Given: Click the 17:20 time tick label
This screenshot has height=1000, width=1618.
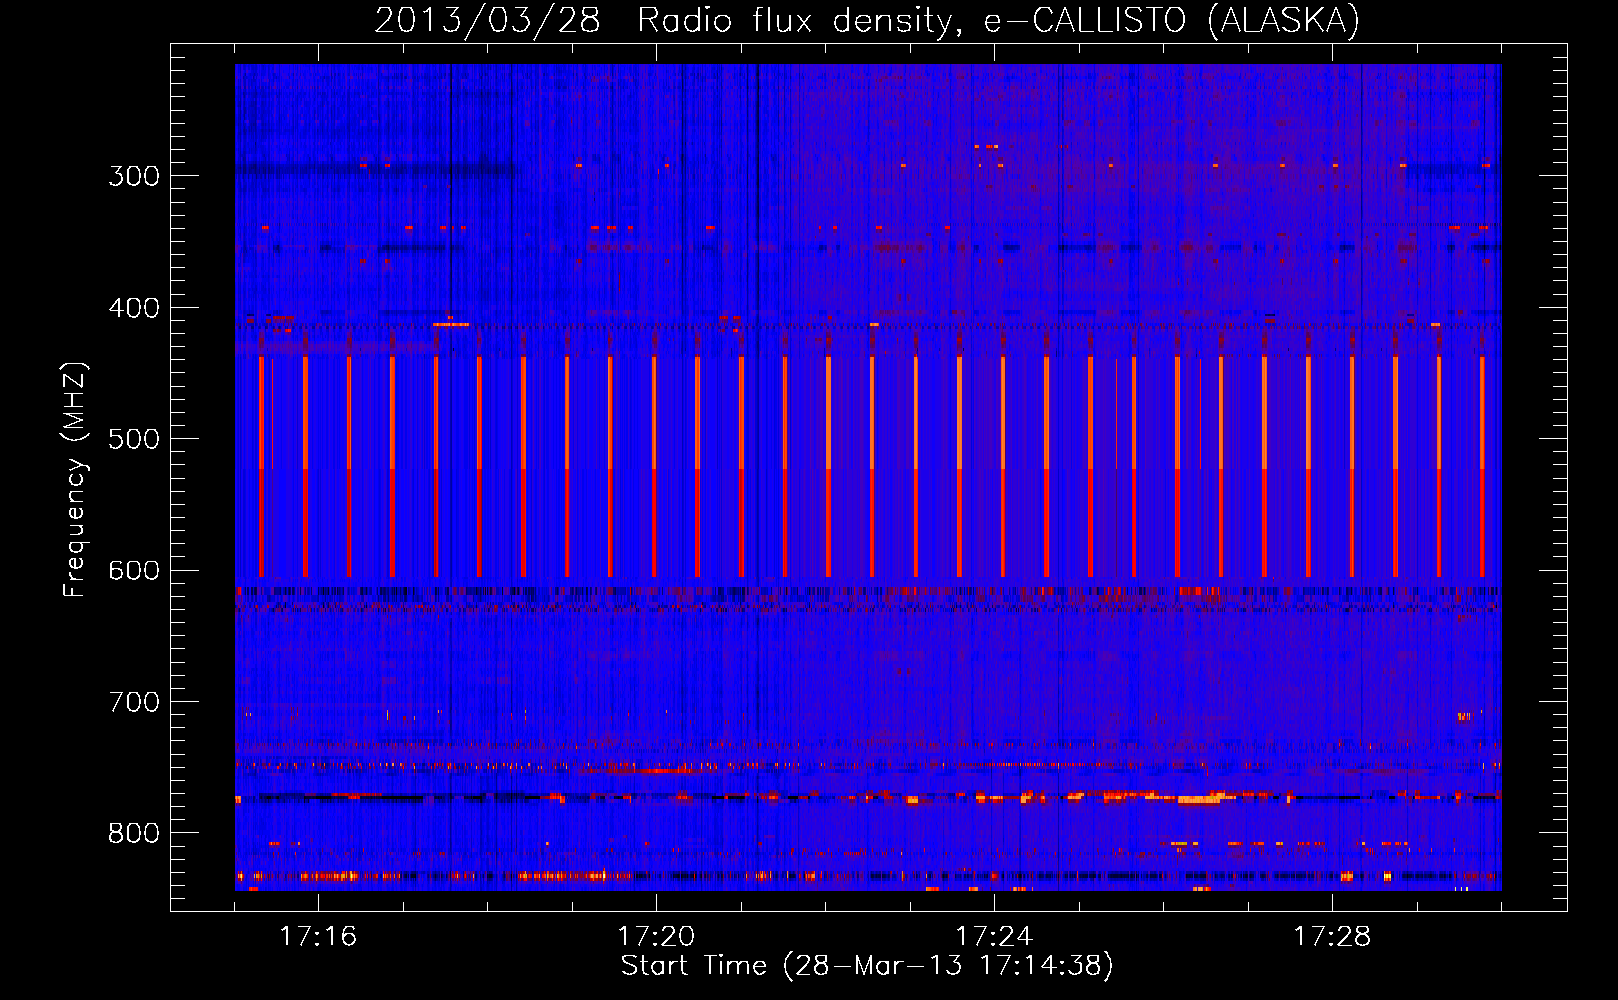Looking at the screenshot, I should (x=656, y=936).
